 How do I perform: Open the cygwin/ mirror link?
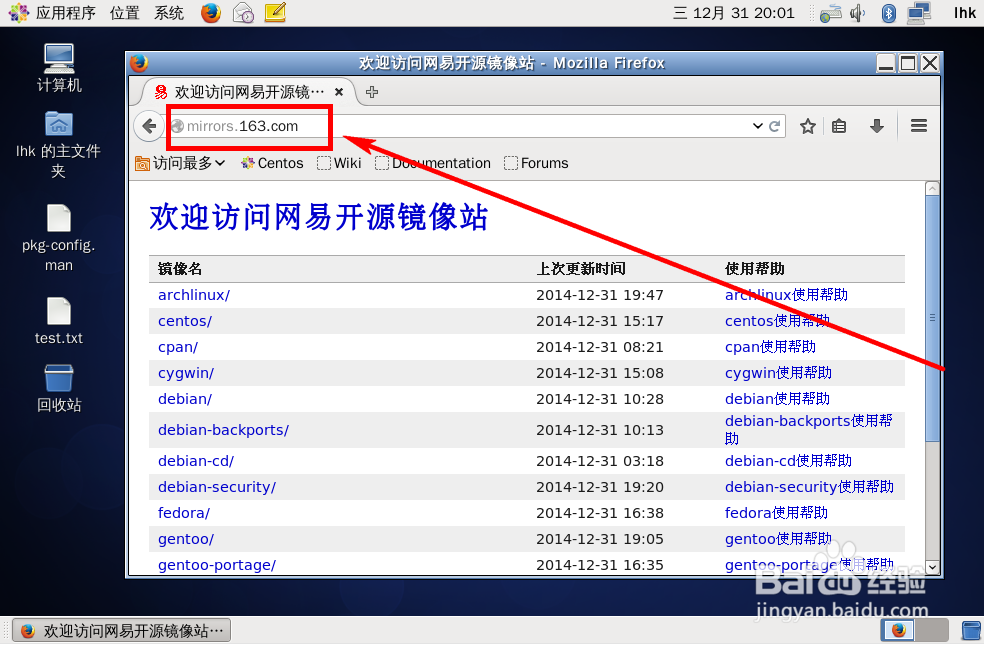click(x=186, y=373)
